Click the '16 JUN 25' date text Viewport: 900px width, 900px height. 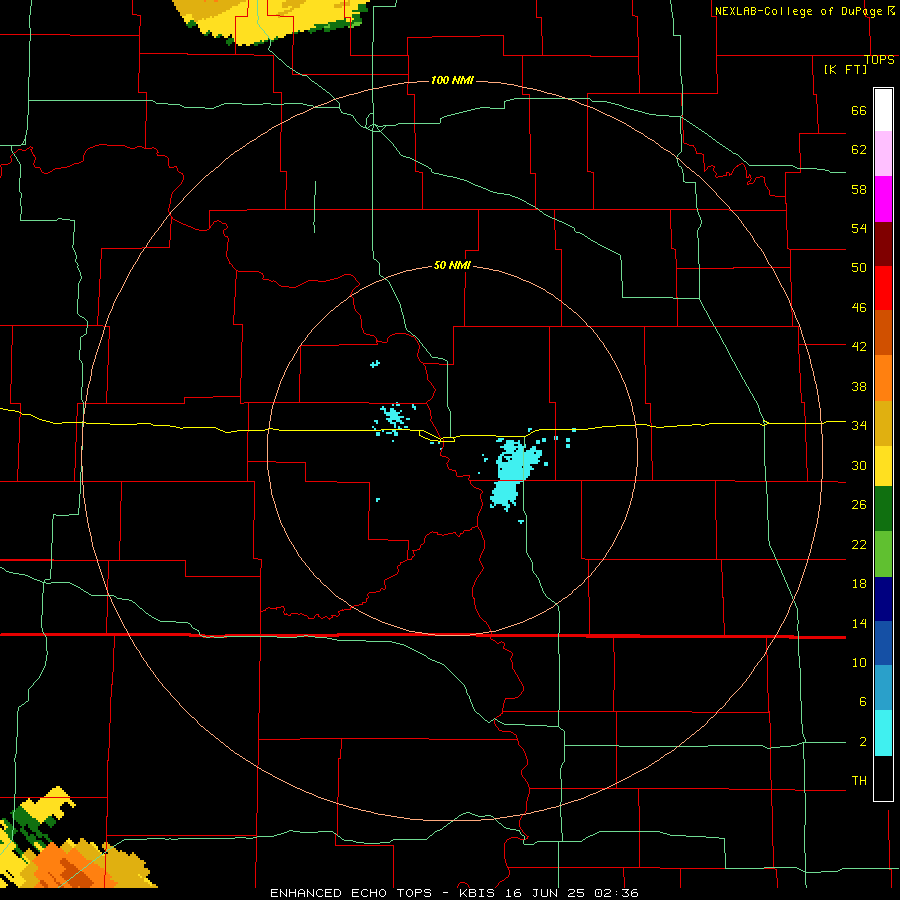pyautogui.click(x=546, y=893)
